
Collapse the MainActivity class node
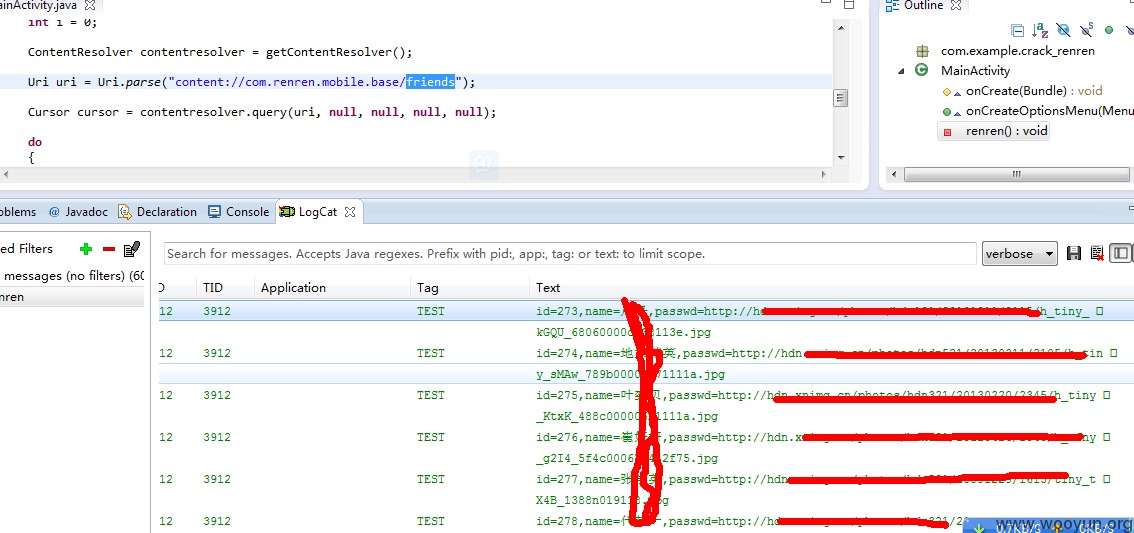tap(901, 71)
